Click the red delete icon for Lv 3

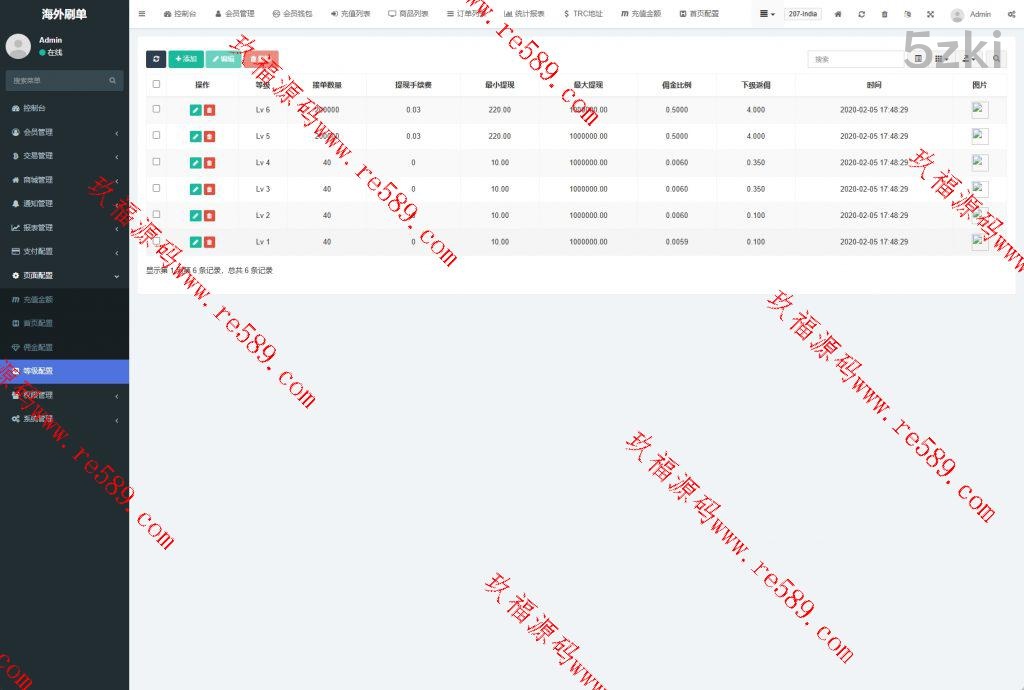point(209,189)
